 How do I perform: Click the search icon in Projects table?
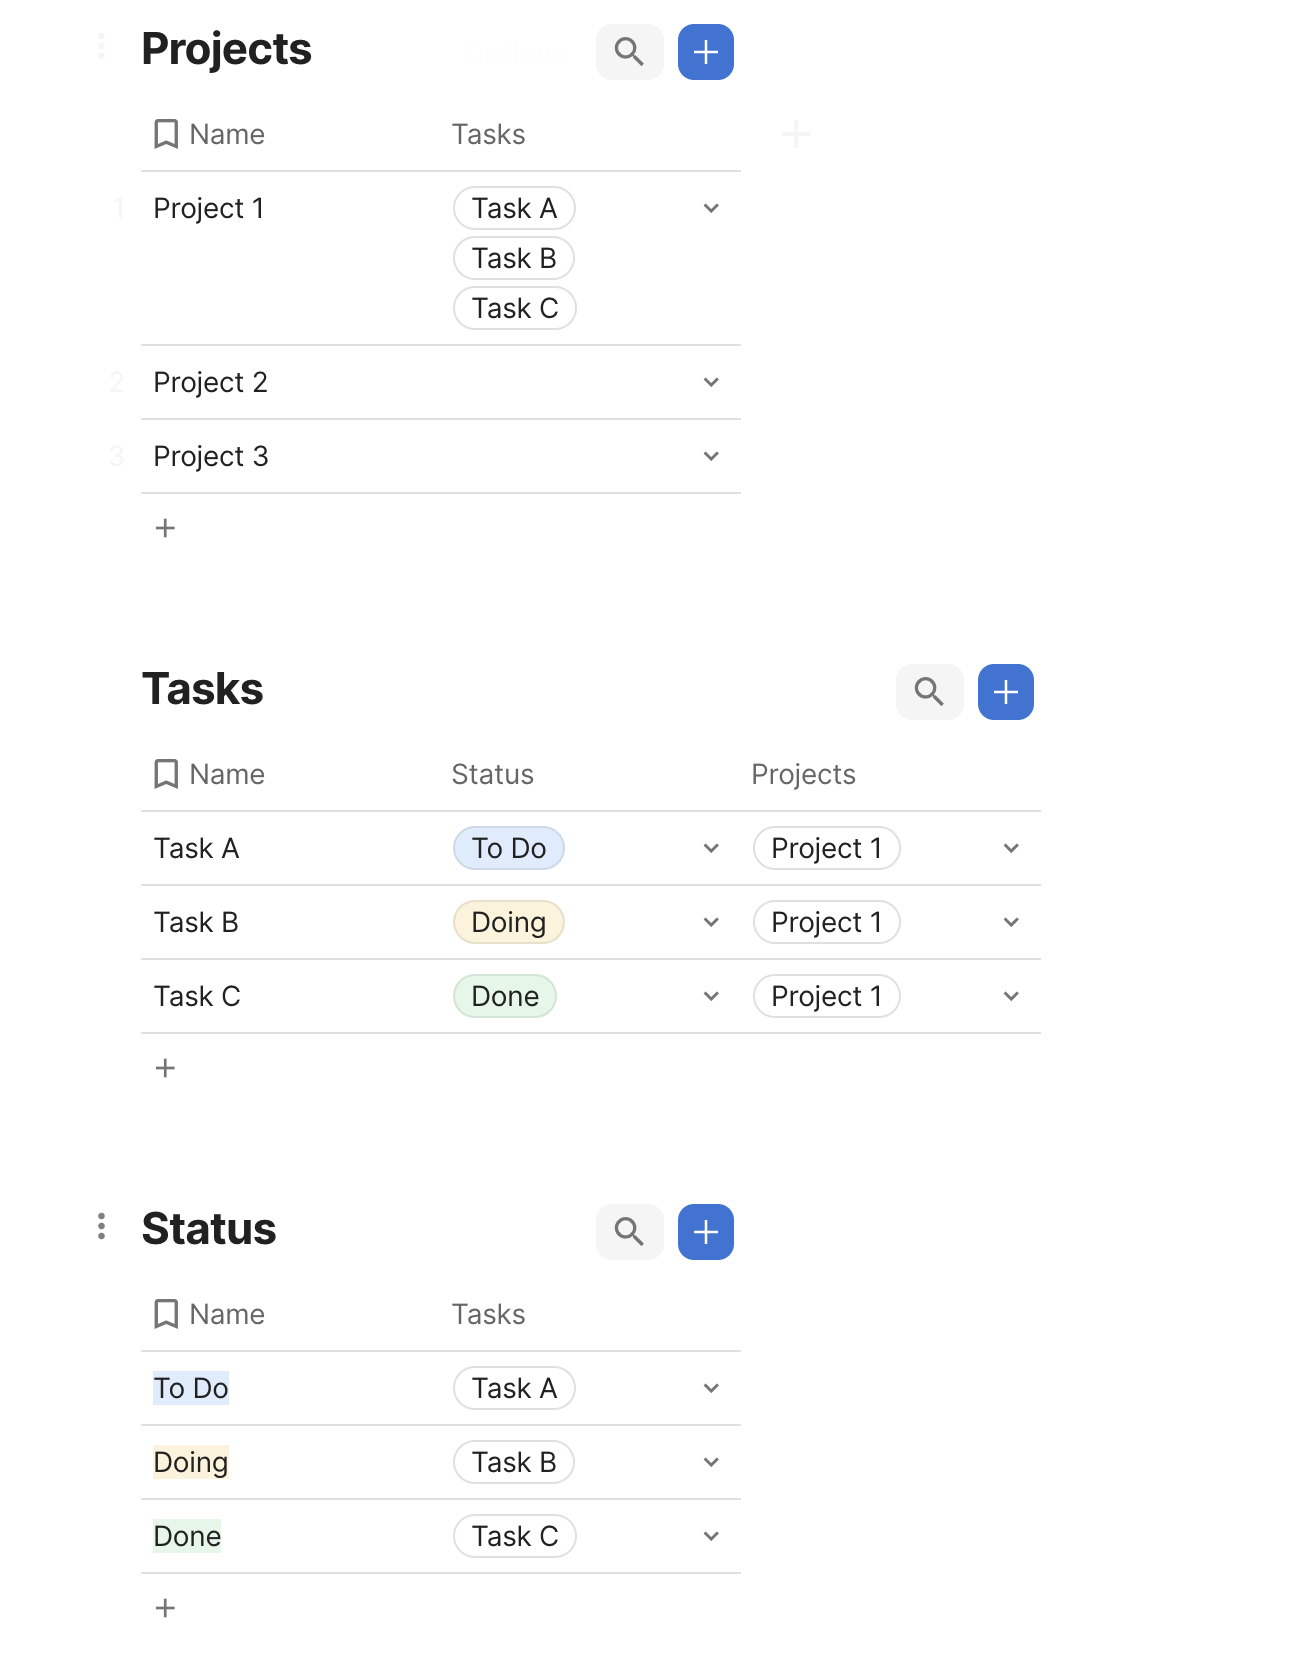pyautogui.click(x=629, y=52)
